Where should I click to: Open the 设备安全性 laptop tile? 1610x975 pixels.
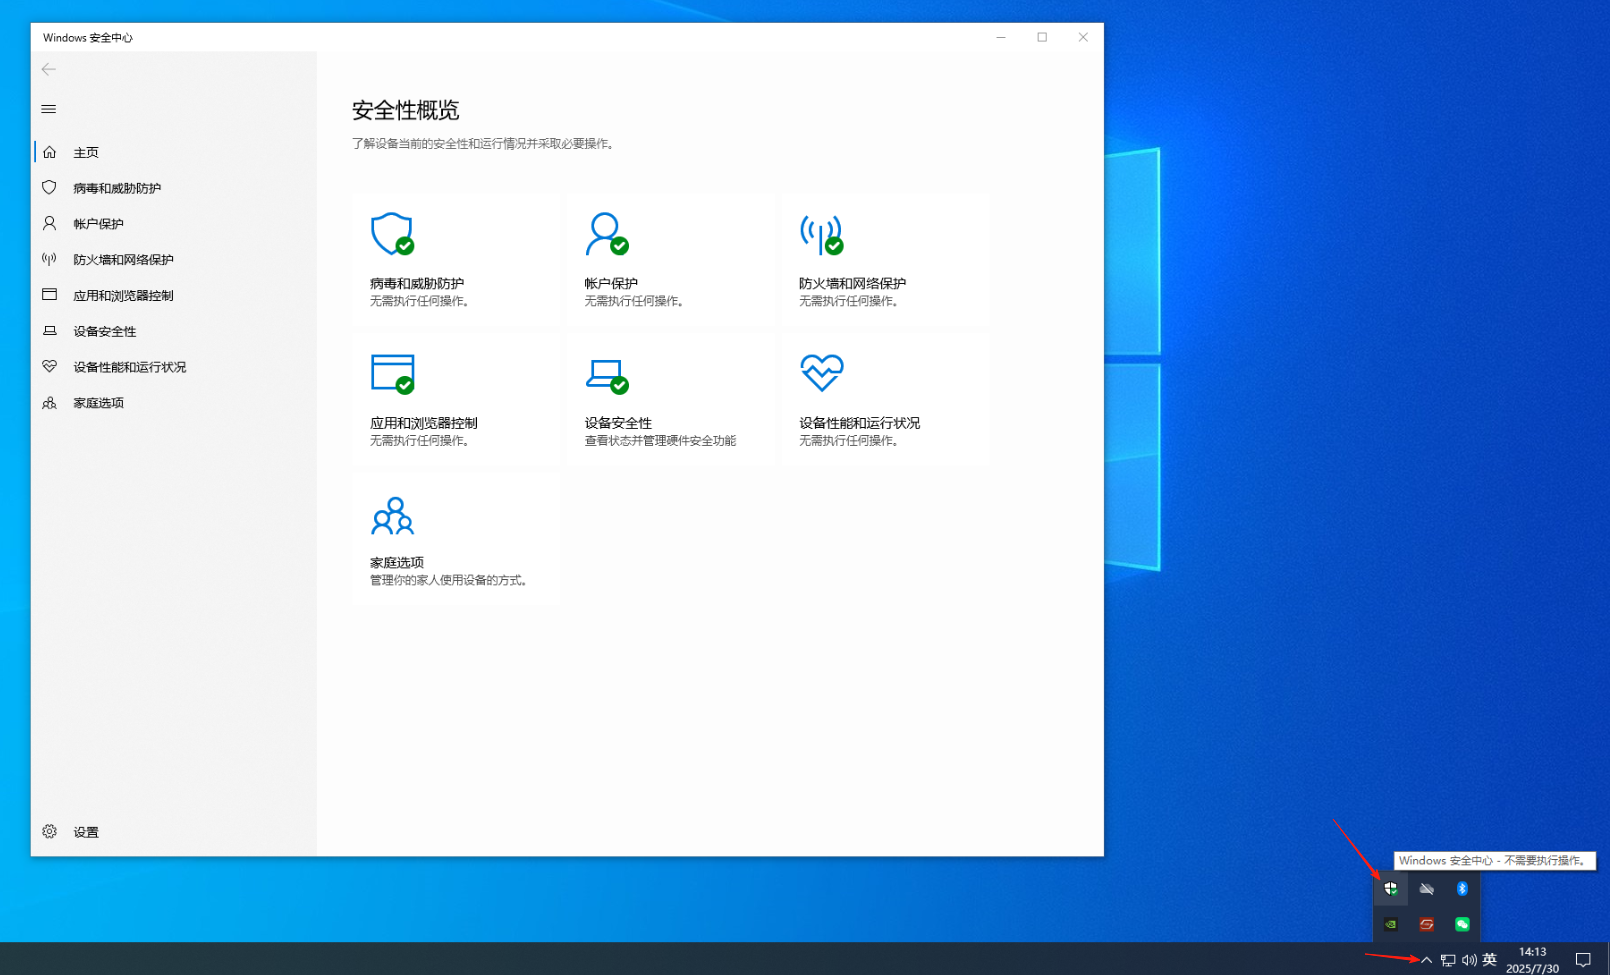[670, 400]
